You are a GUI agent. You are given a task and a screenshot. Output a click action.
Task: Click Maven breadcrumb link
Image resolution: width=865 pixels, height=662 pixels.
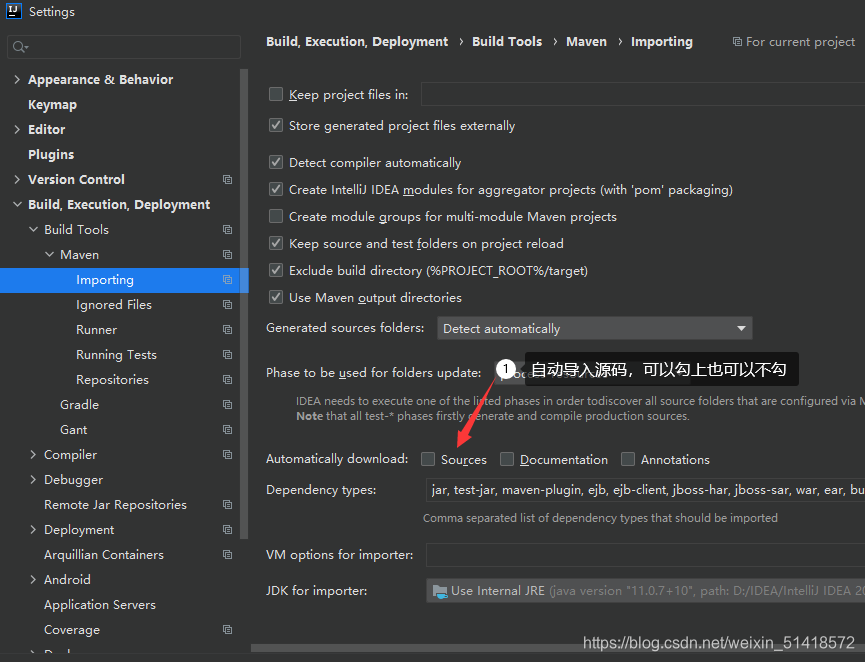point(586,41)
